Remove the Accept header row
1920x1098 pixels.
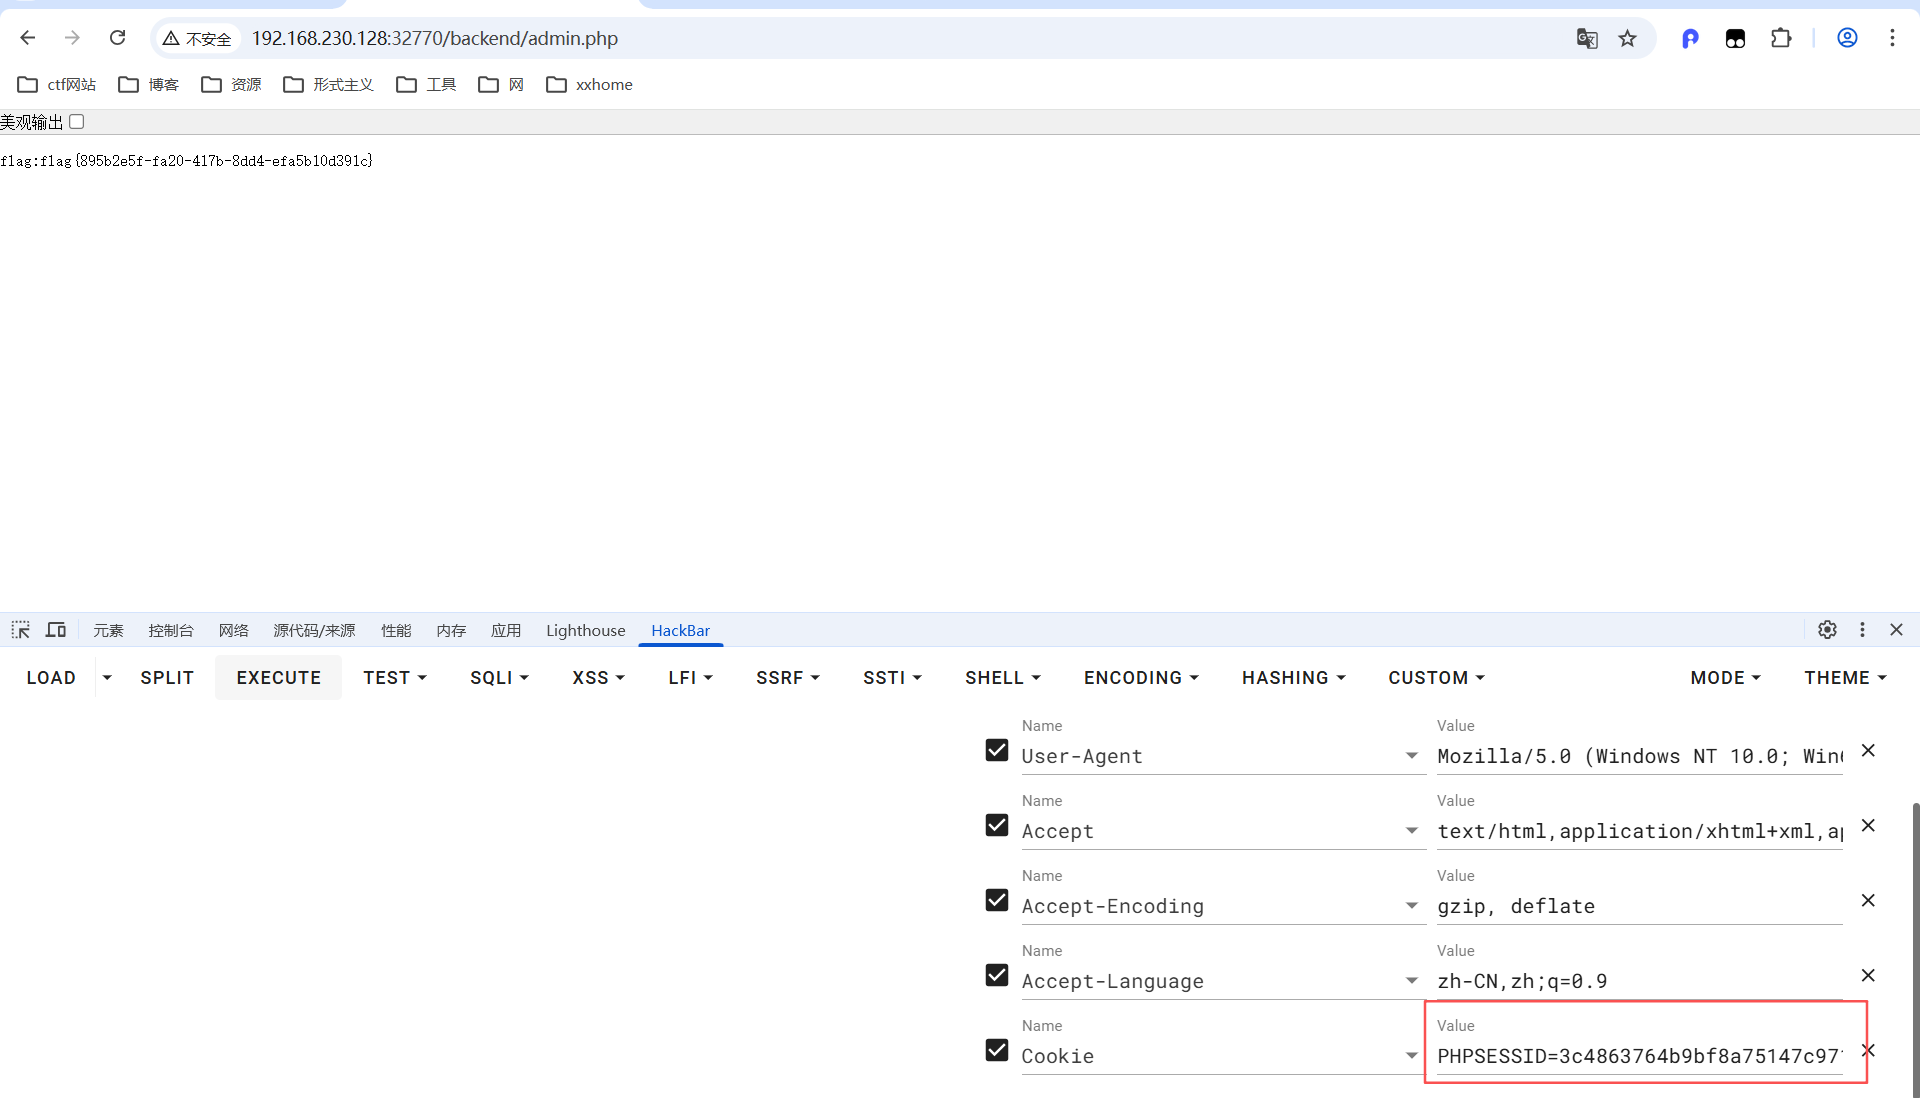click(x=1868, y=825)
